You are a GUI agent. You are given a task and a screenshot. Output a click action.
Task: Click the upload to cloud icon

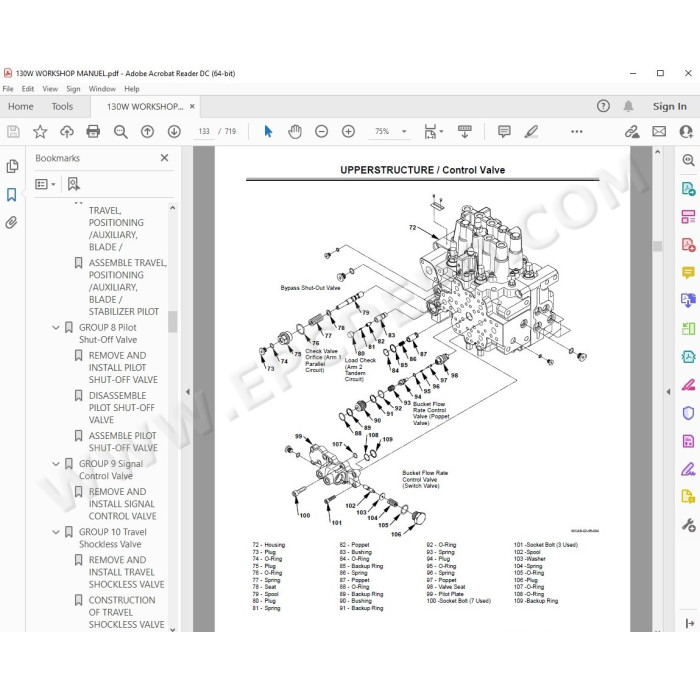coord(67,131)
